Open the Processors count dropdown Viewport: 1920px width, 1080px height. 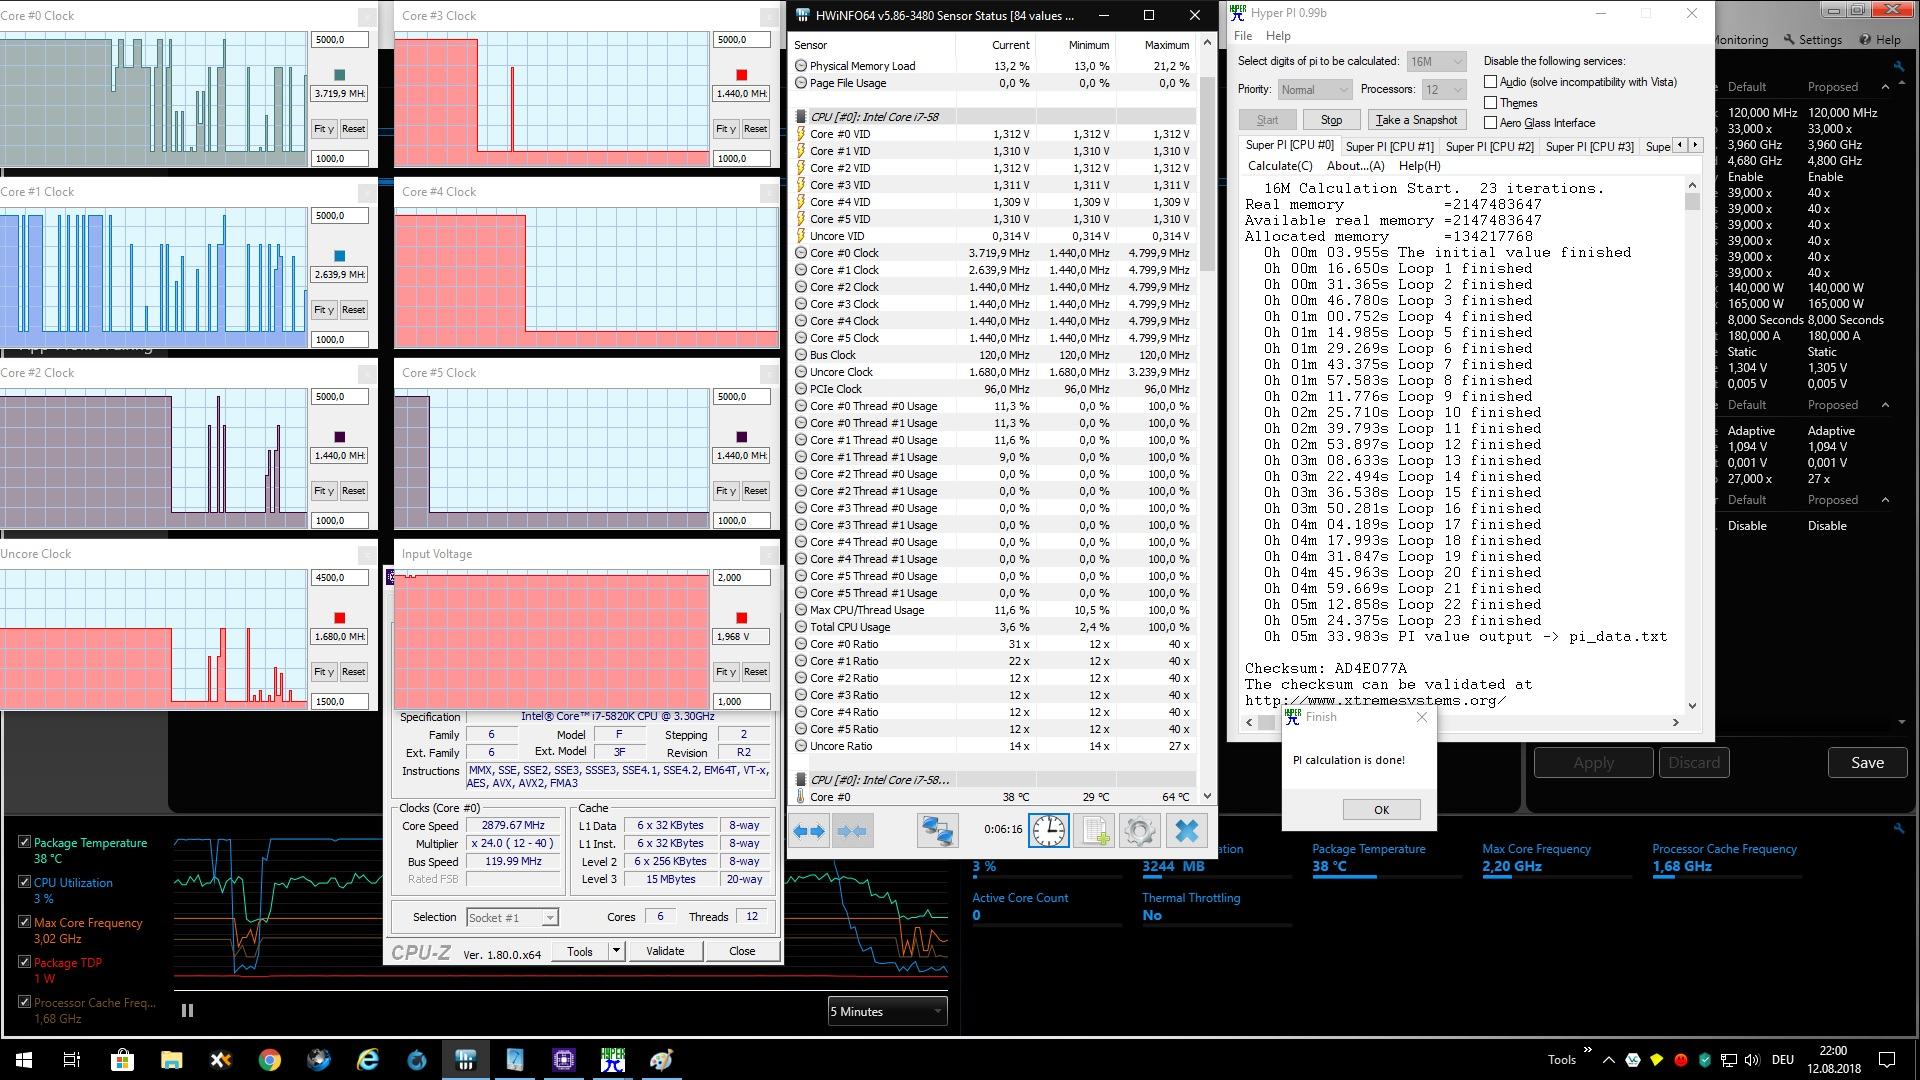click(1444, 90)
